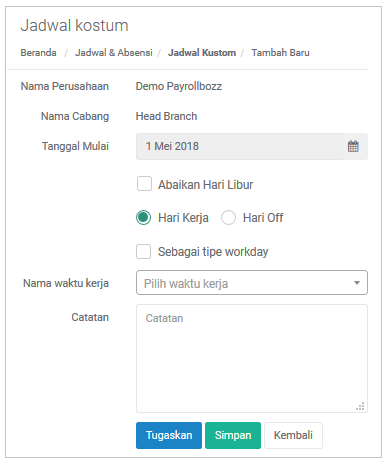Tick the Sebagai tipe workday checkbox
389x464 pixels.
pos(144,251)
